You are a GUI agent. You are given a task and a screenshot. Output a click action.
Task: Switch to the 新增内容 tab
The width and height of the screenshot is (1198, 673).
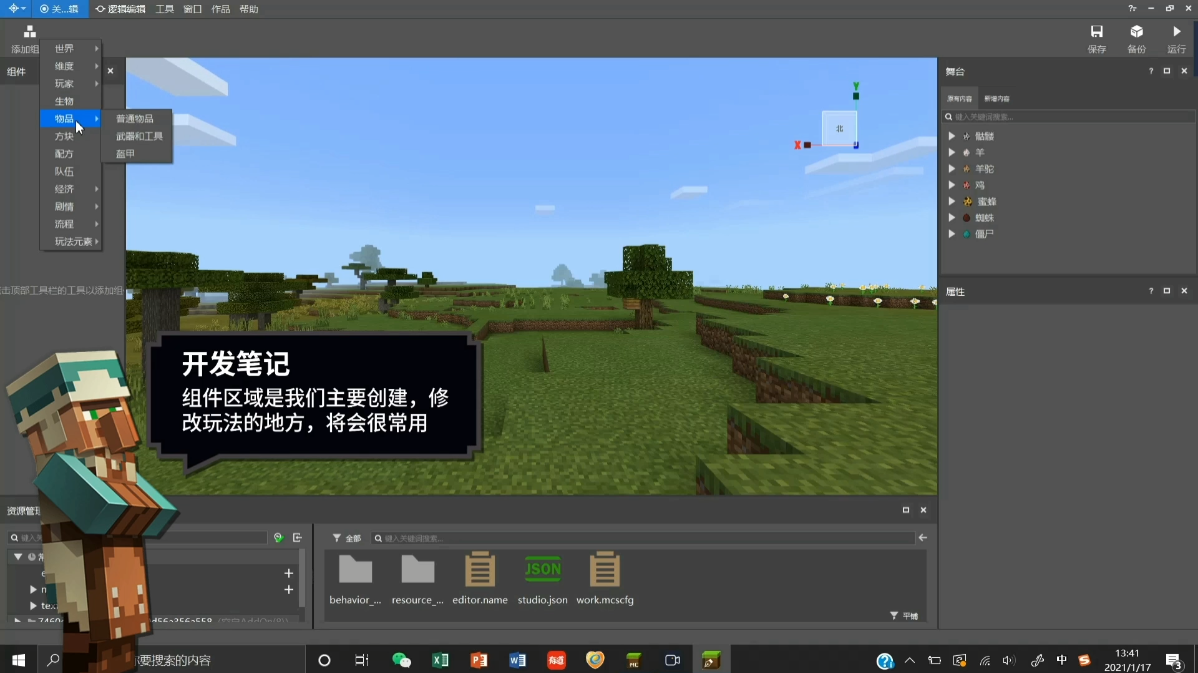[x=996, y=99]
